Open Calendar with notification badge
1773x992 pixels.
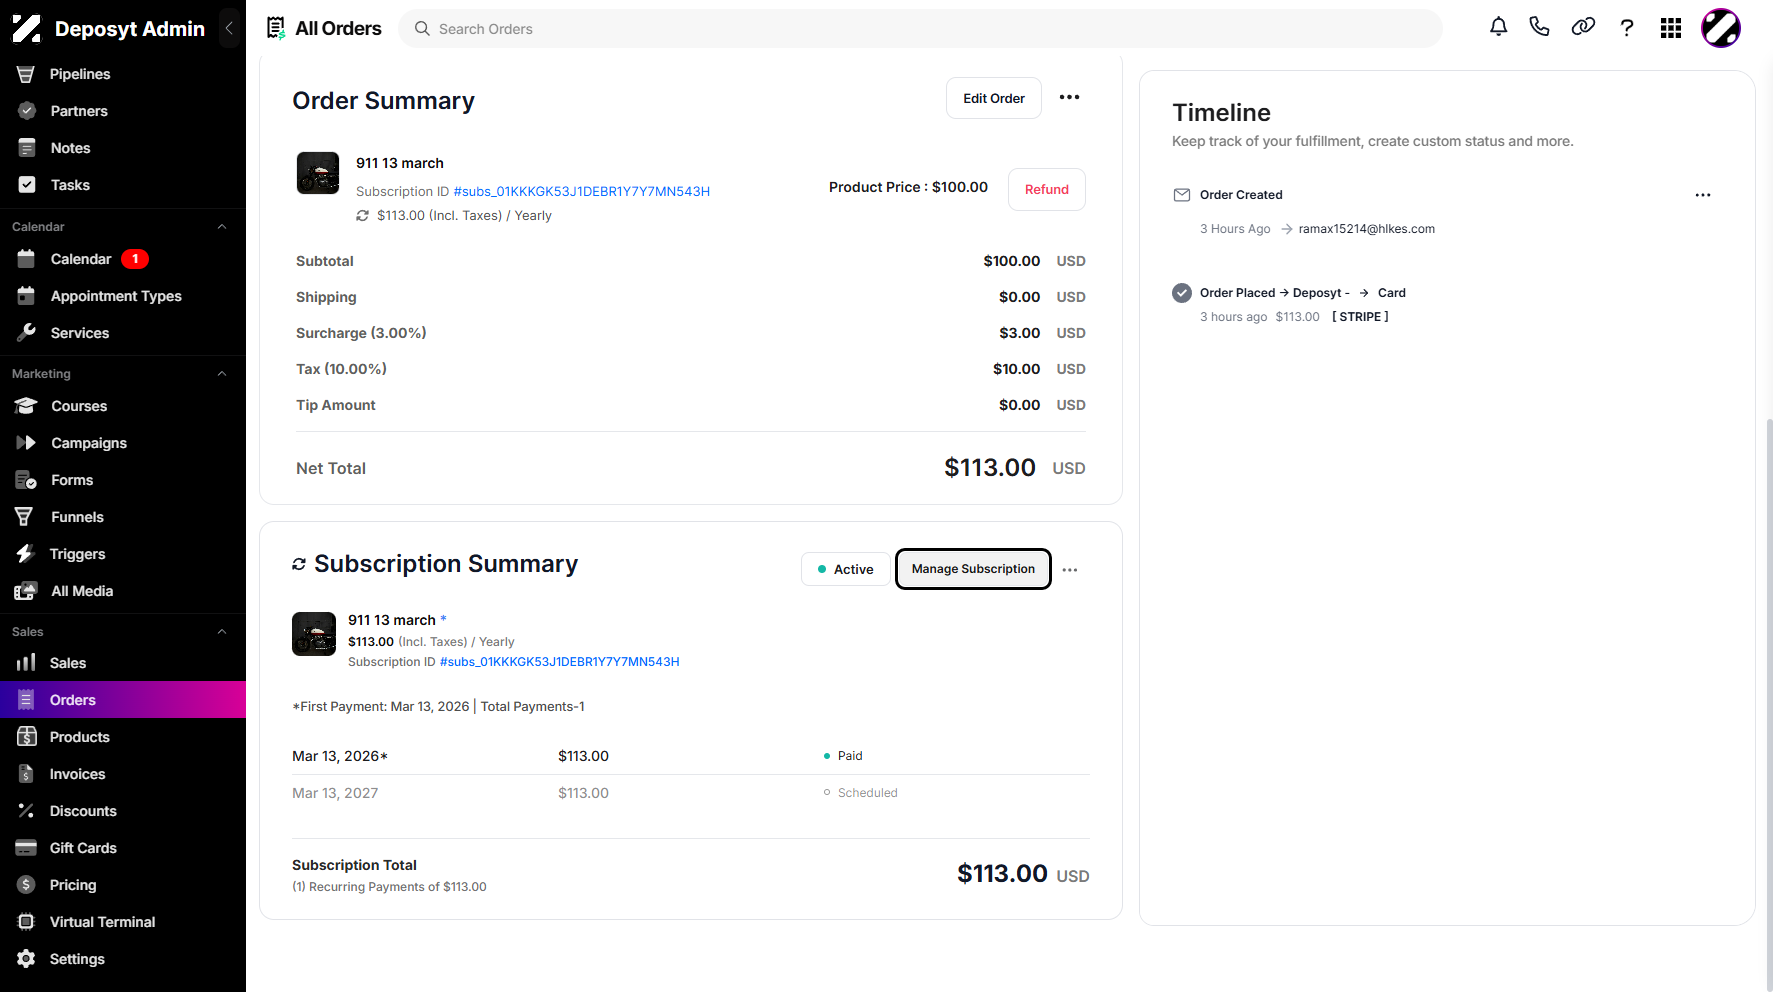click(x=123, y=259)
